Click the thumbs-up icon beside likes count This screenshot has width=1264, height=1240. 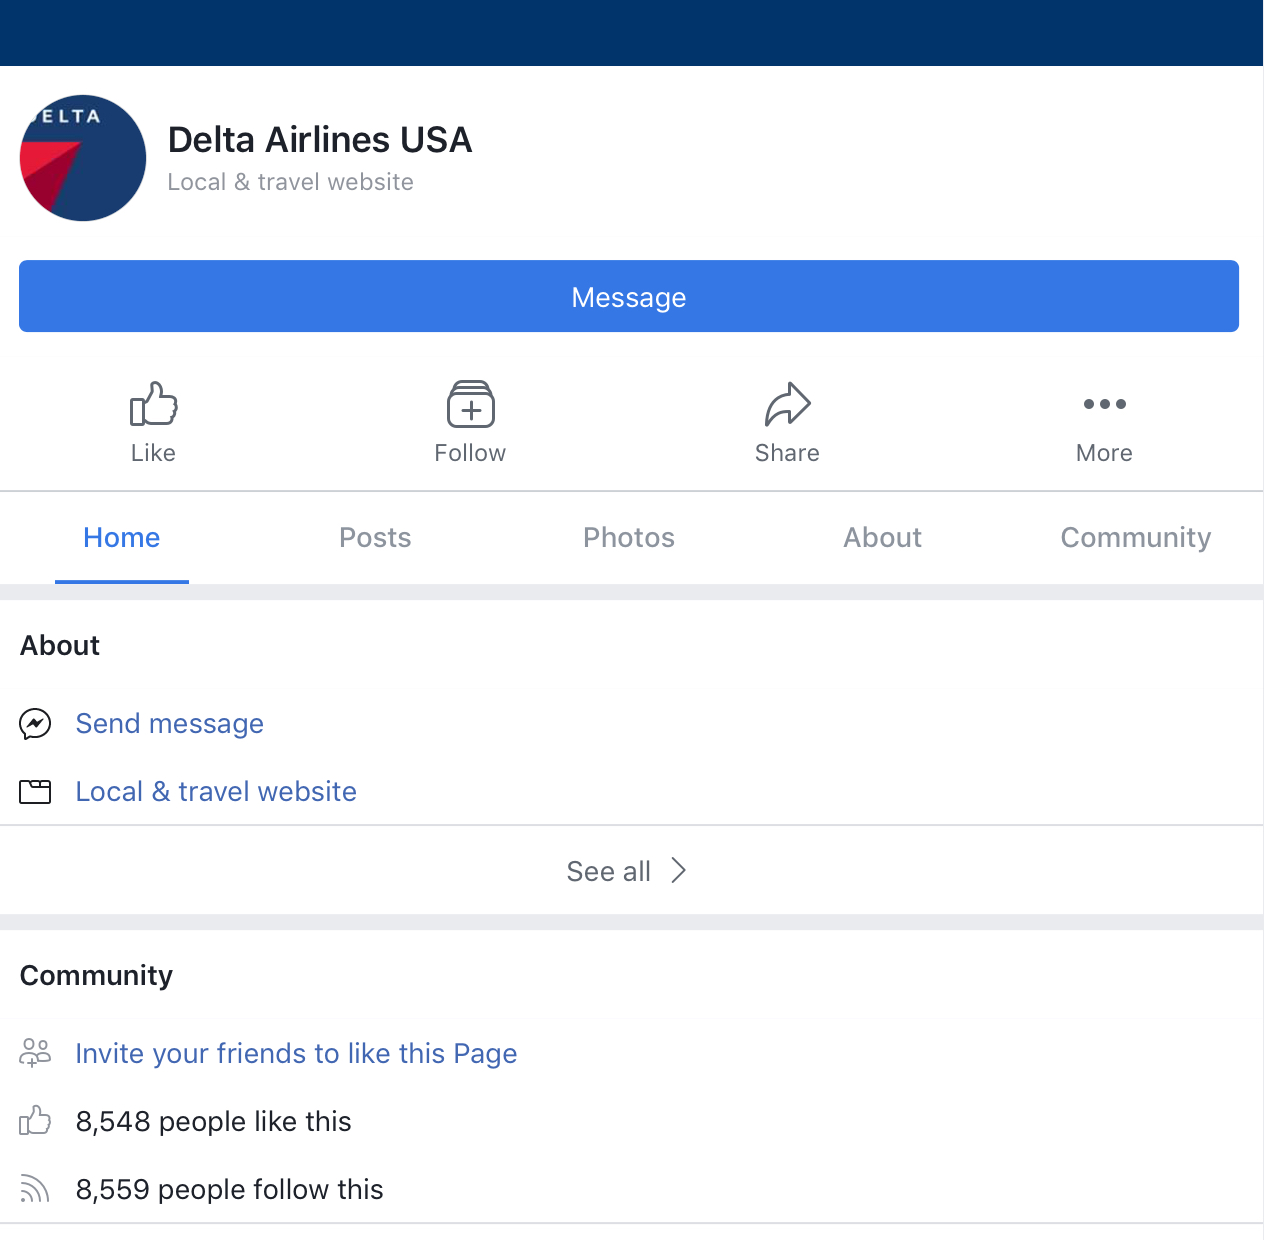[35, 1120]
